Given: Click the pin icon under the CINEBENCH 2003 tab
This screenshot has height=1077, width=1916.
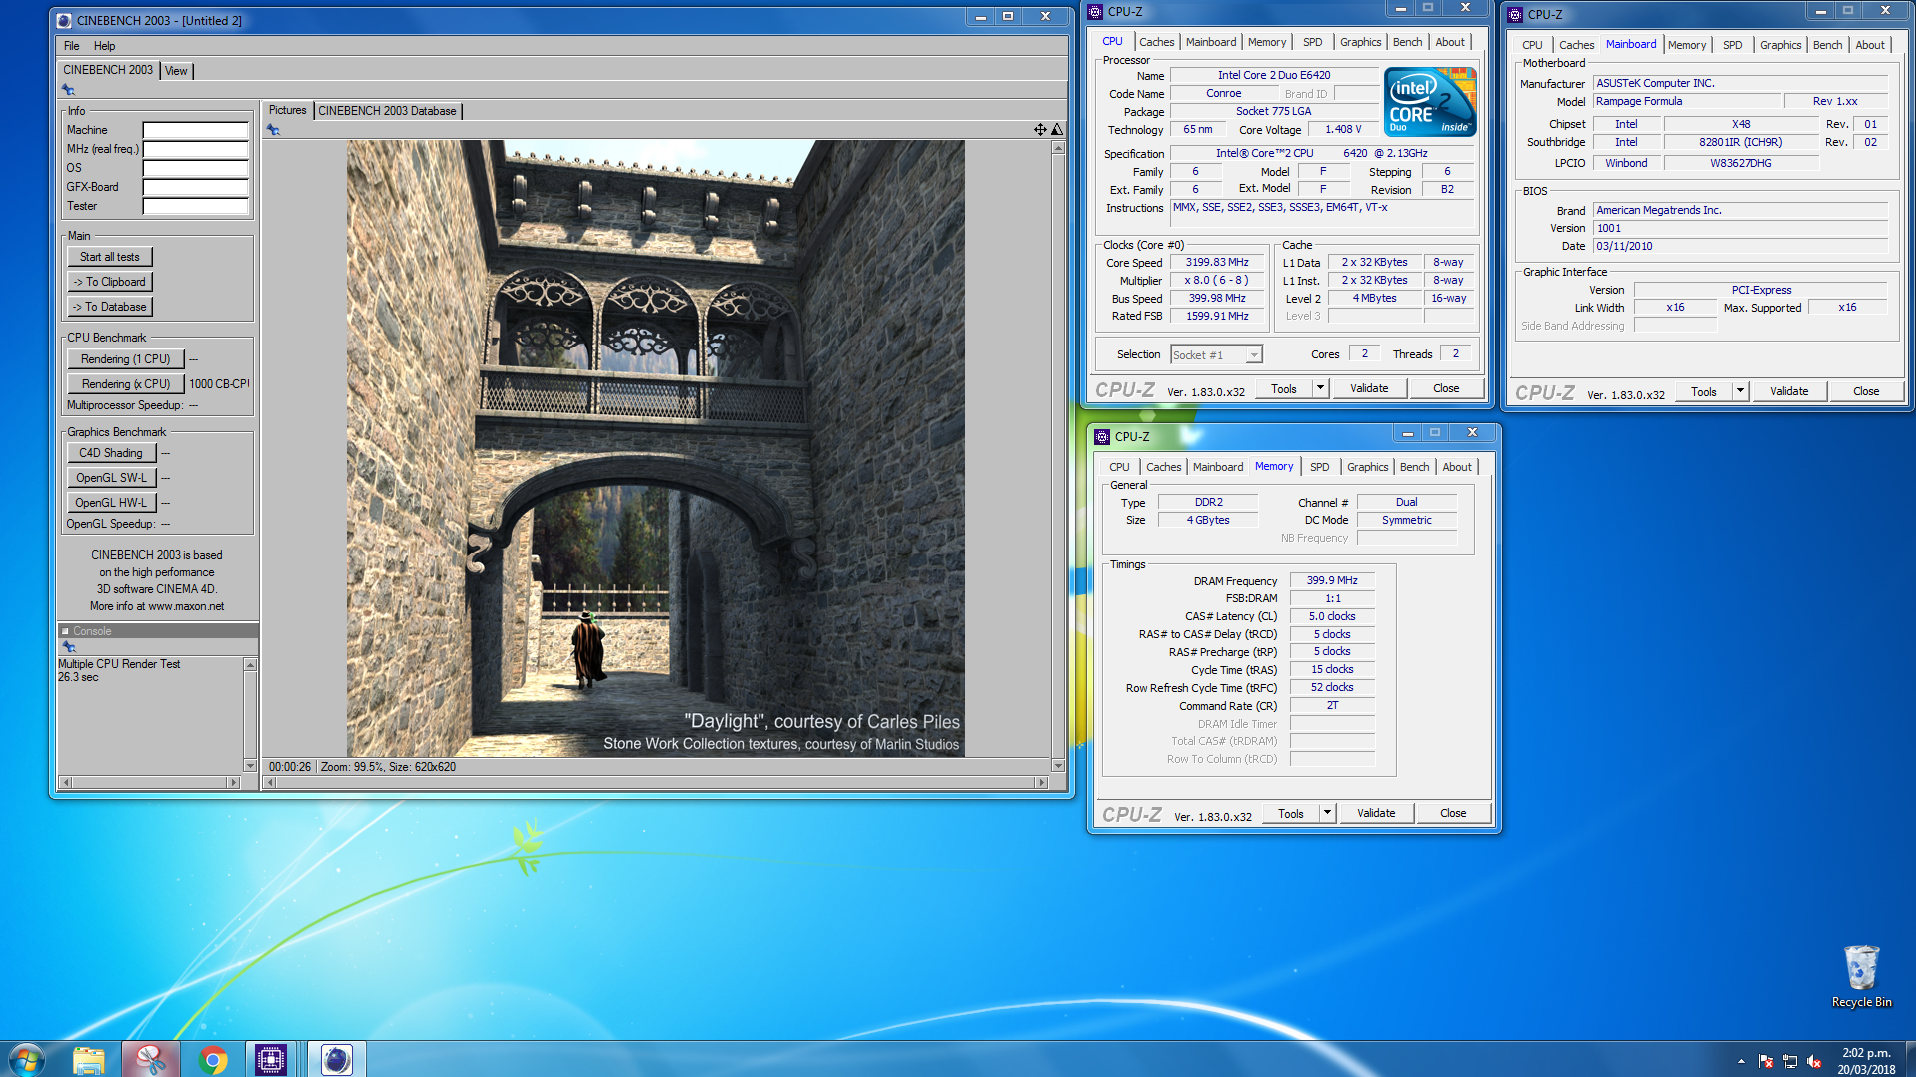Looking at the screenshot, I should point(68,90).
